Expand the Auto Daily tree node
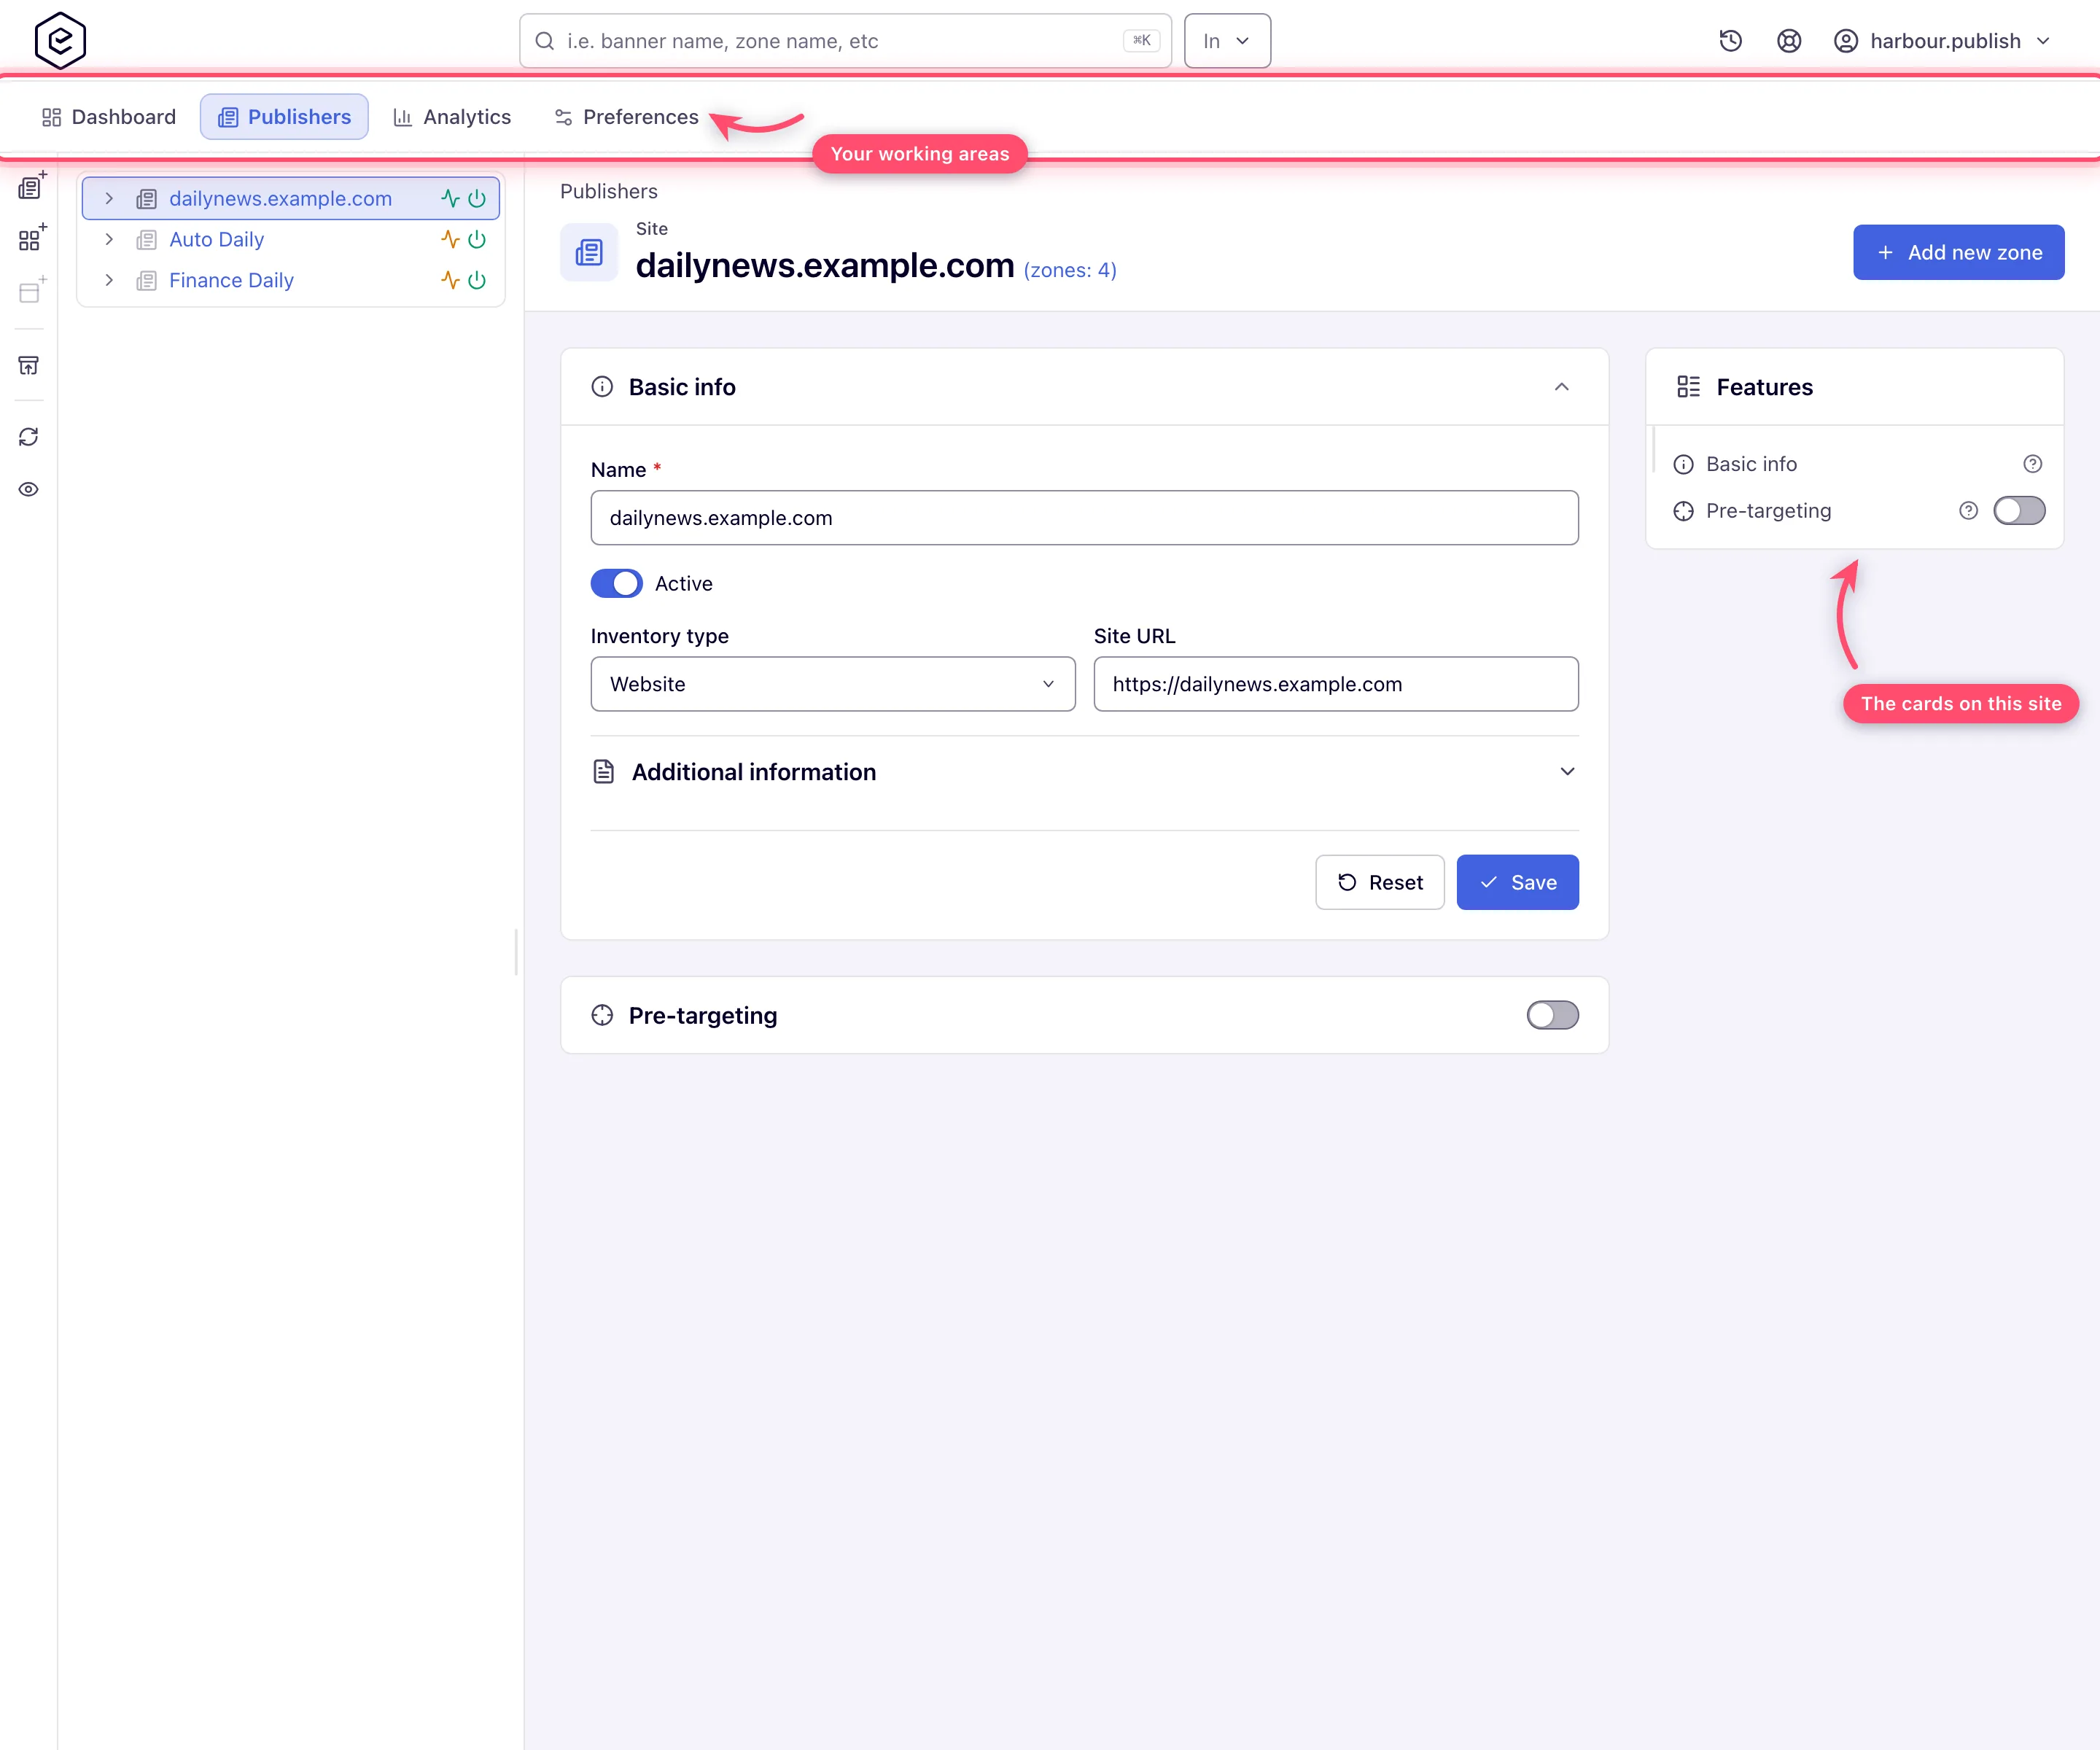The image size is (2100, 1750). point(109,239)
